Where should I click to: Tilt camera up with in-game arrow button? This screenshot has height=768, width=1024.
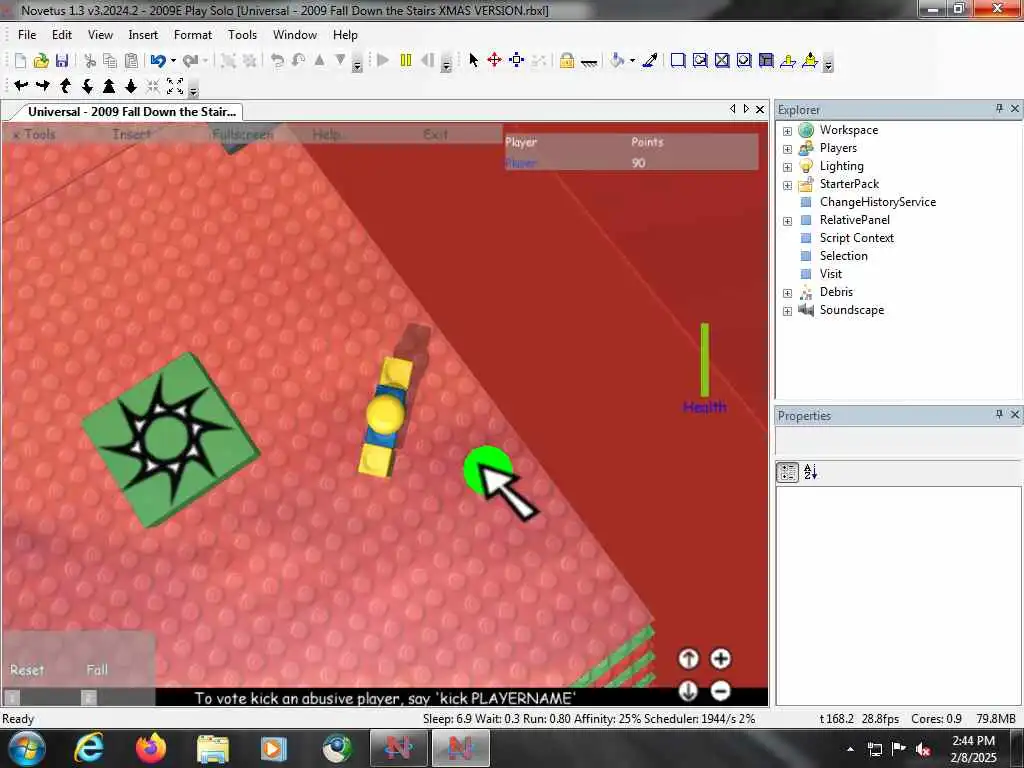[688, 659]
